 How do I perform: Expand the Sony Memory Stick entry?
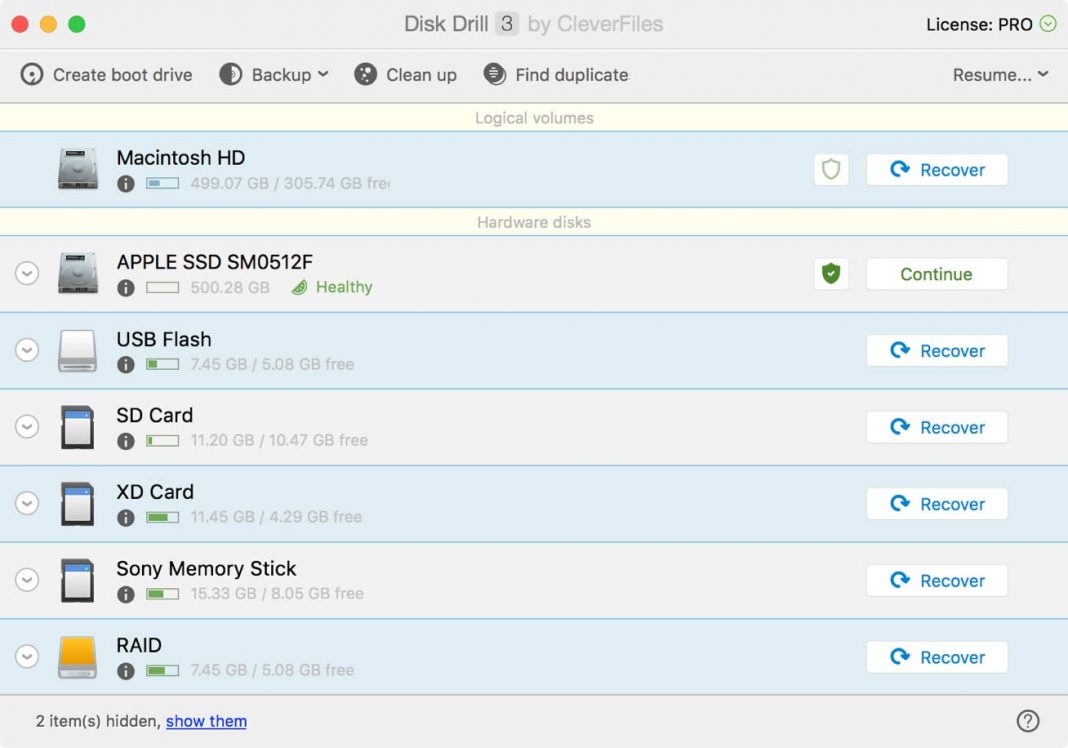27,580
